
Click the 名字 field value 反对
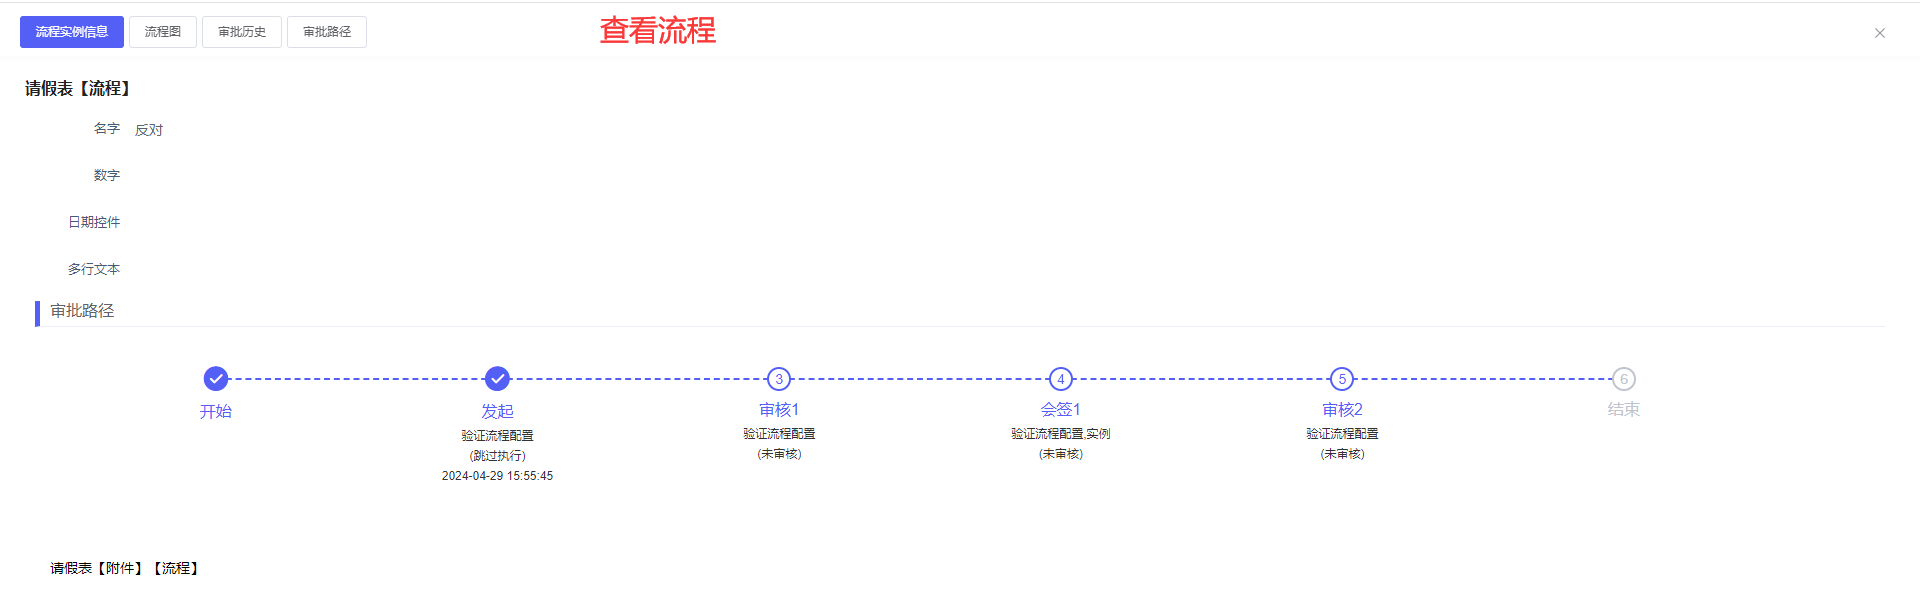coord(149,130)
